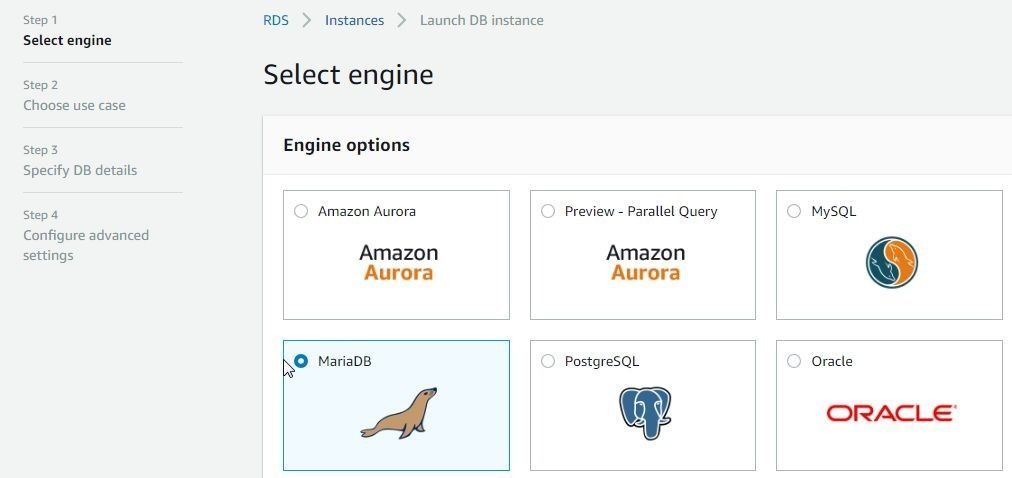
Task: Go to the Instances breadcrumb link
Action: pos(354,20)
